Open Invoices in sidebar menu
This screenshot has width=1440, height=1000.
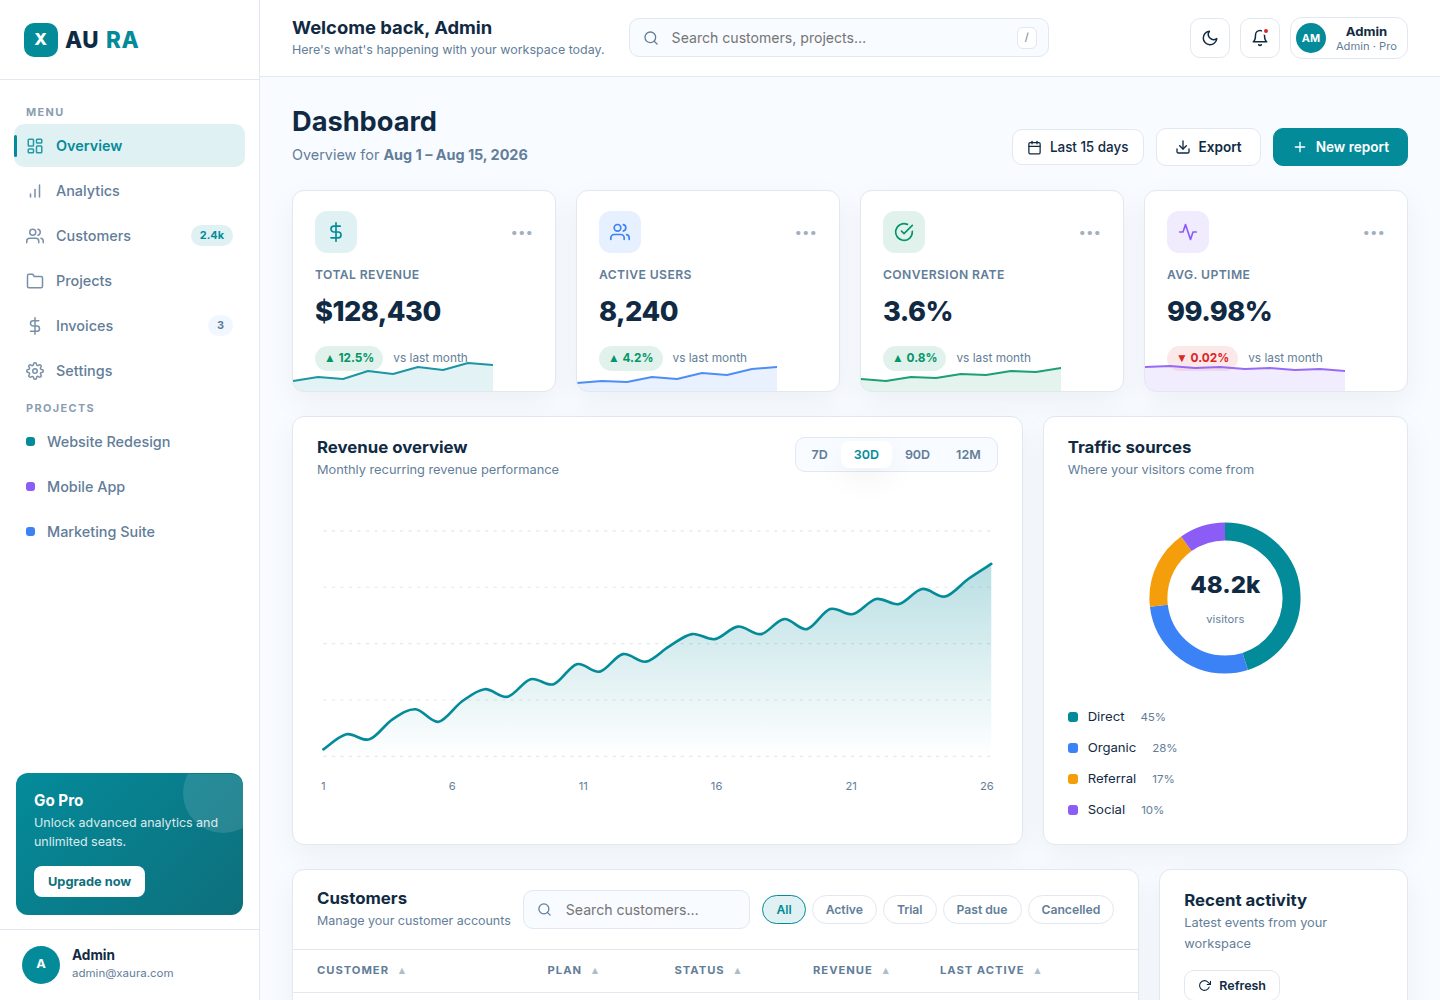click(130, 326)
